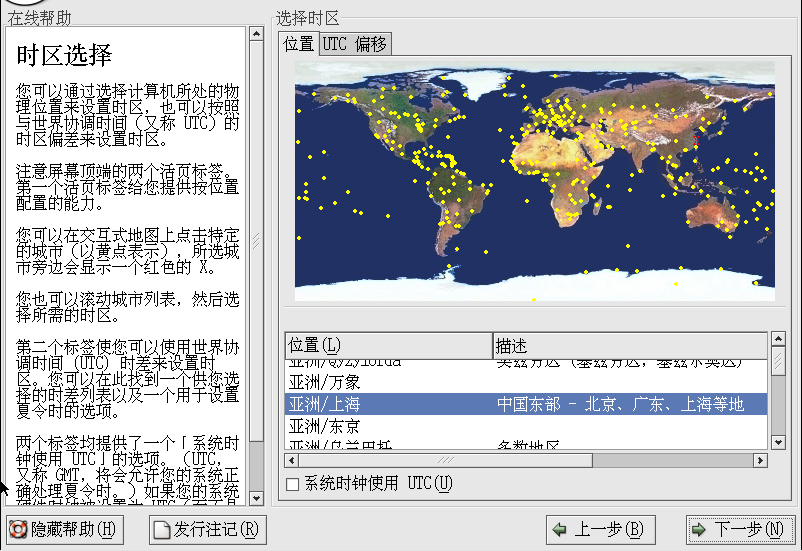Click timezone list scrollbar down arrow
Screen dimensions: 802x551
[x=778, y=443]
